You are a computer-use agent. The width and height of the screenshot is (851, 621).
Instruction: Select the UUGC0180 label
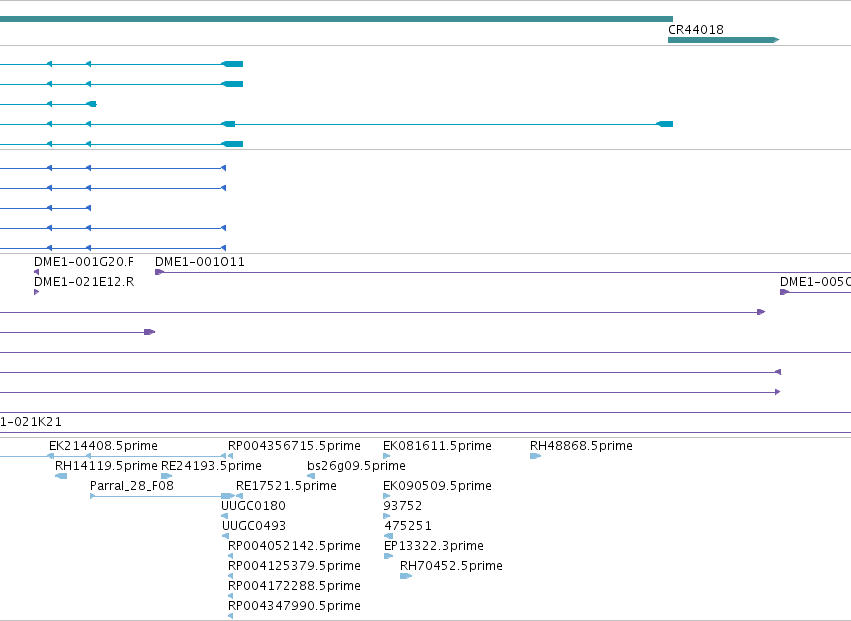pyautogui.click(x=253, y=506)
